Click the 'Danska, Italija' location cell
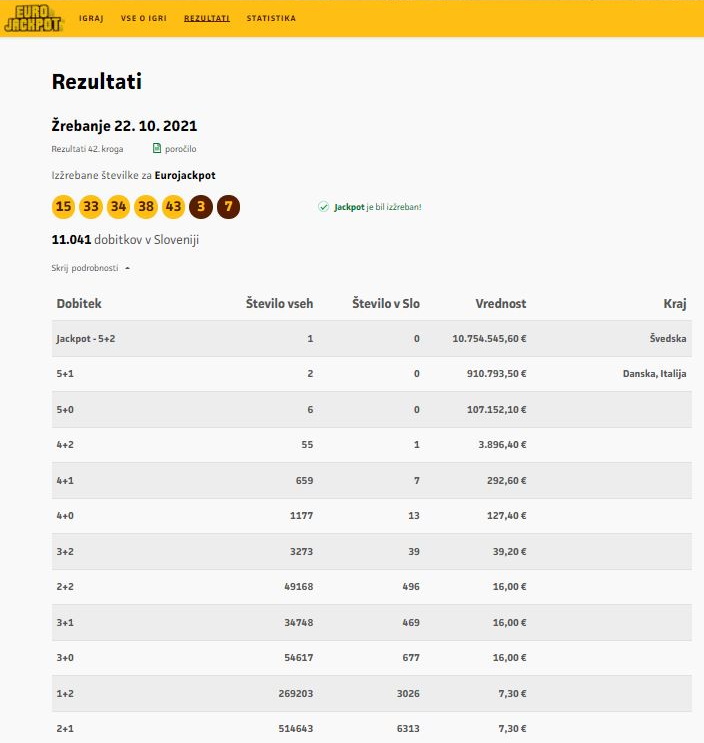The width and height of the screenshot is (704, 743). [x=655, y=374]
